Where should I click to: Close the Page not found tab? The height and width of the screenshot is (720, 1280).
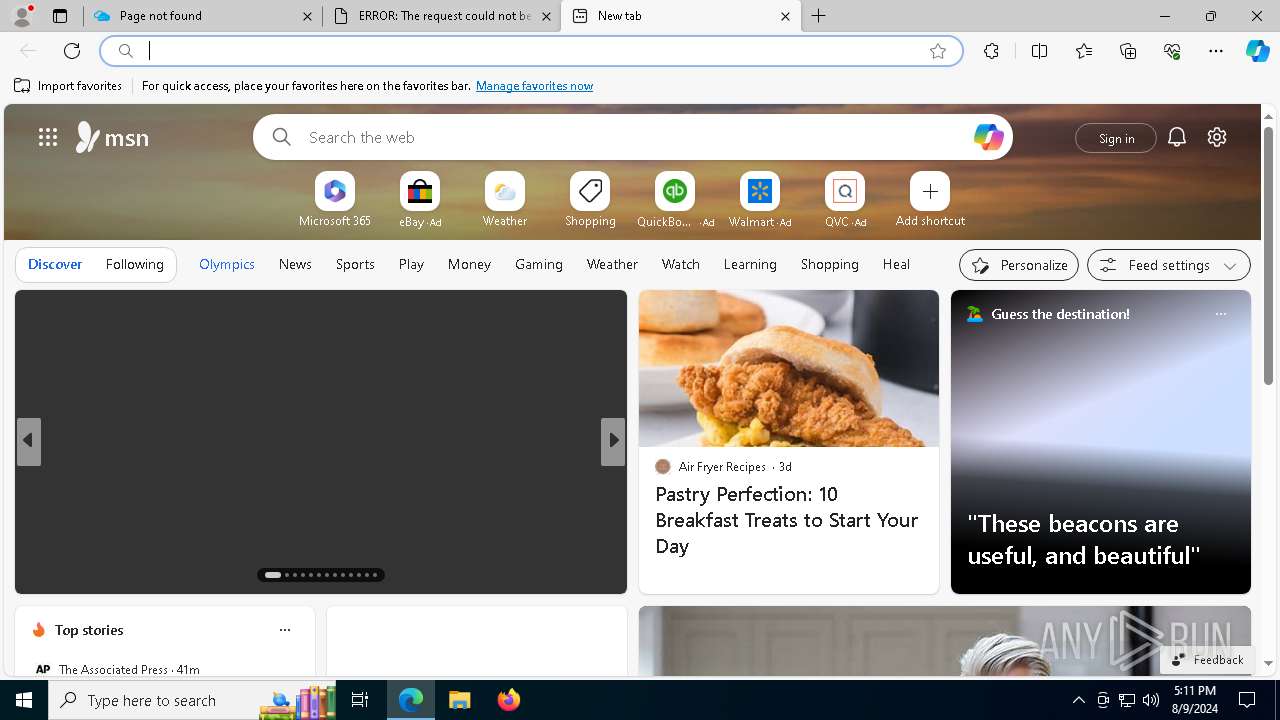pyautogui.click(x=307, y=16)
